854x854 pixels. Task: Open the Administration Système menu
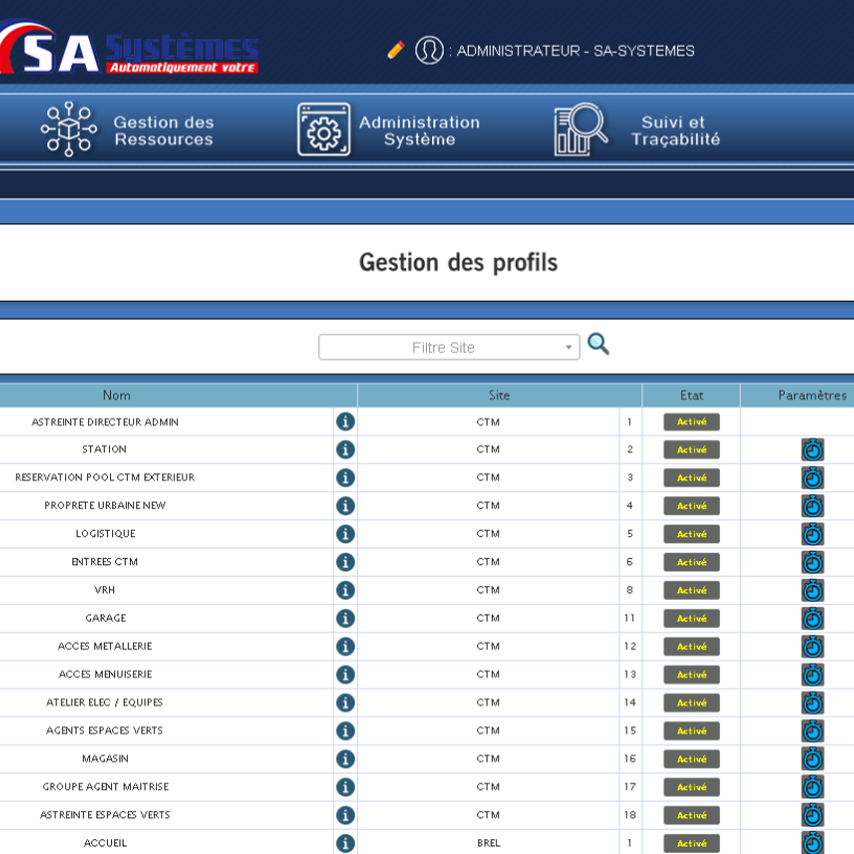tap(389, 130)
